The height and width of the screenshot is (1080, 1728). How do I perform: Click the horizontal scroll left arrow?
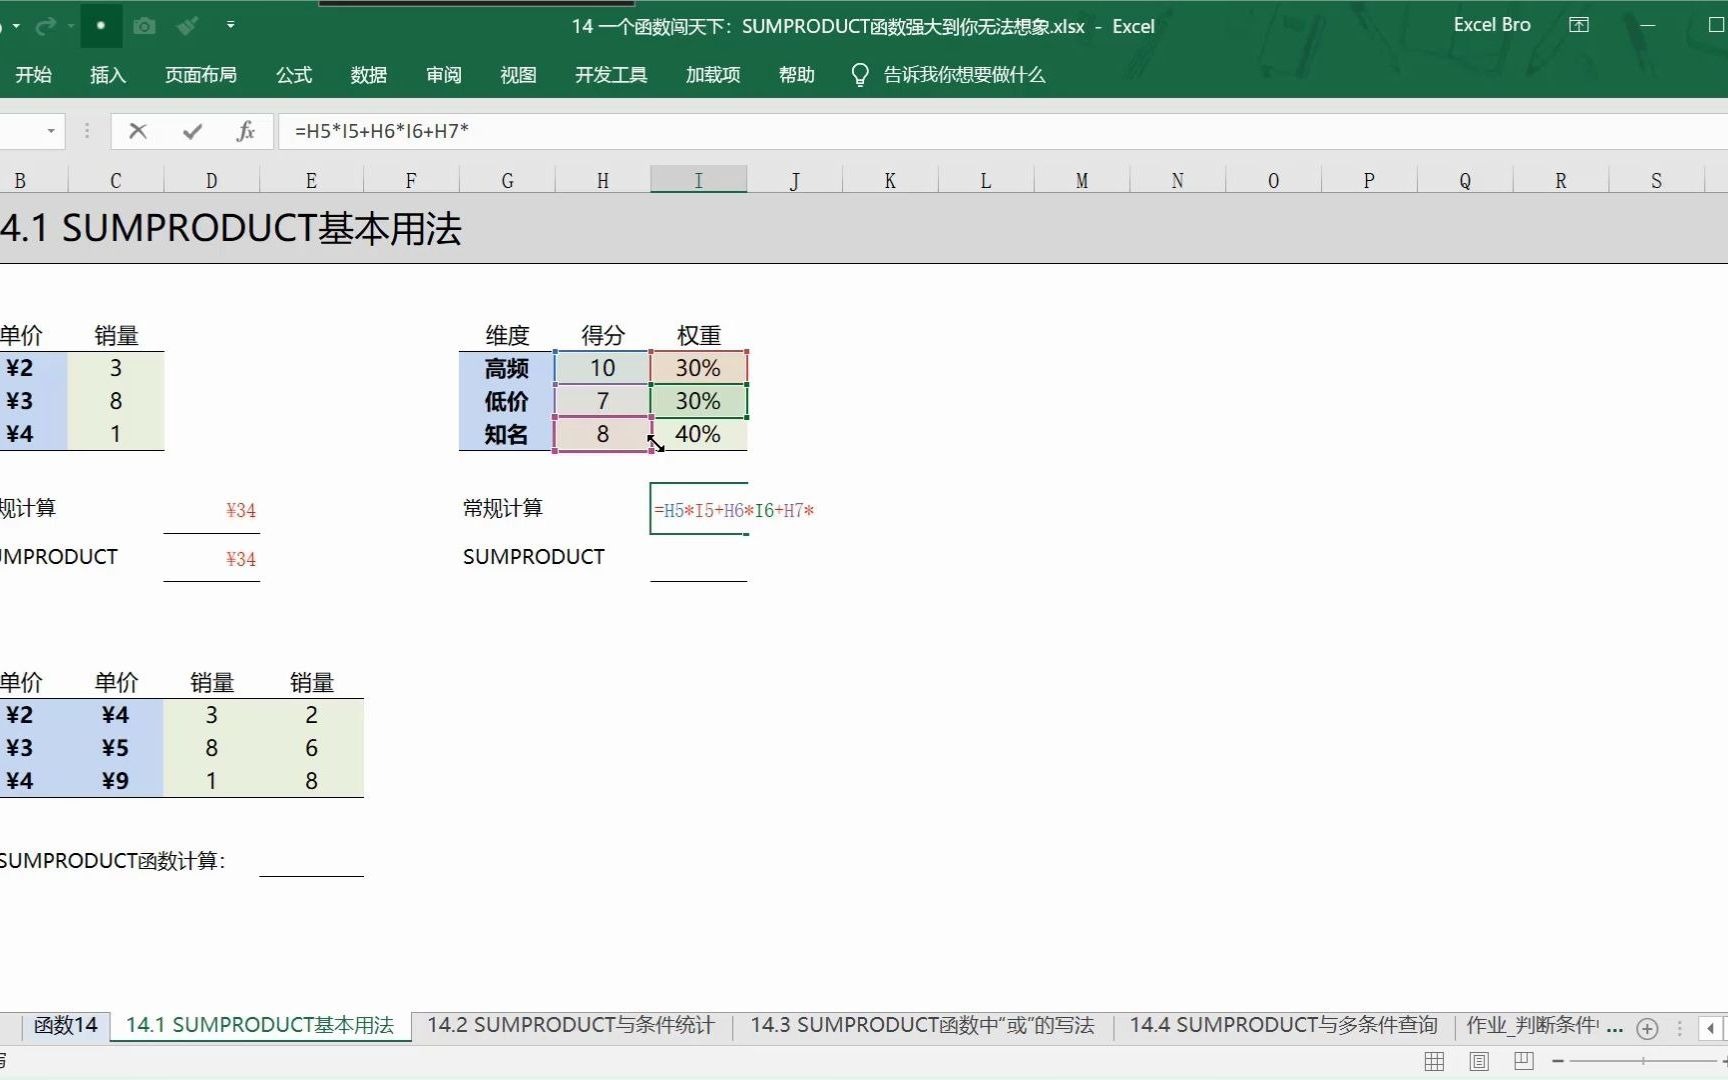point(1711,1028)
